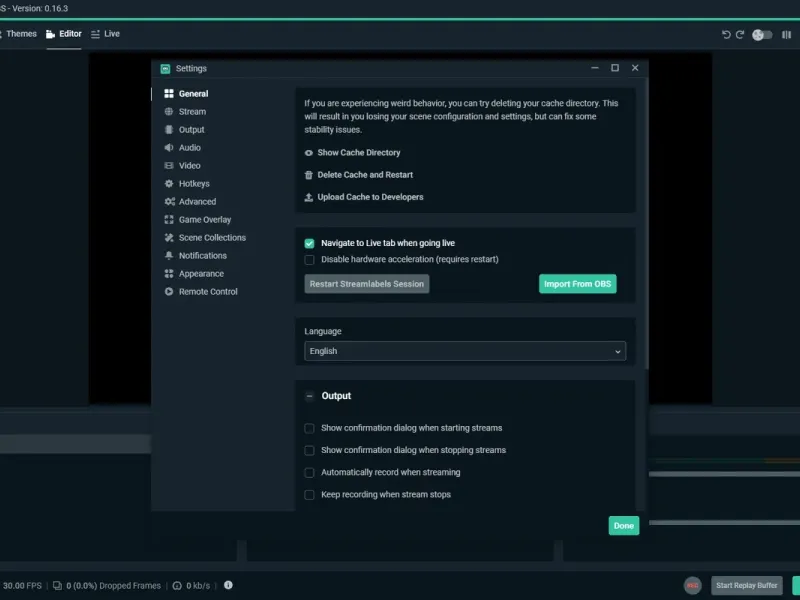The height and width of the screenshot is (600, 800).
Task: Click the undo arrow in top toolbar
Action: tap(726, 34)
